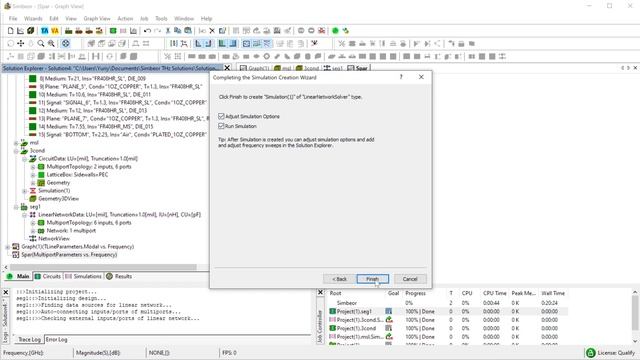This screenshot has width=640, height=360.
Task: Click the LatticeBox green square icon
Action: [x=41, y=175]
